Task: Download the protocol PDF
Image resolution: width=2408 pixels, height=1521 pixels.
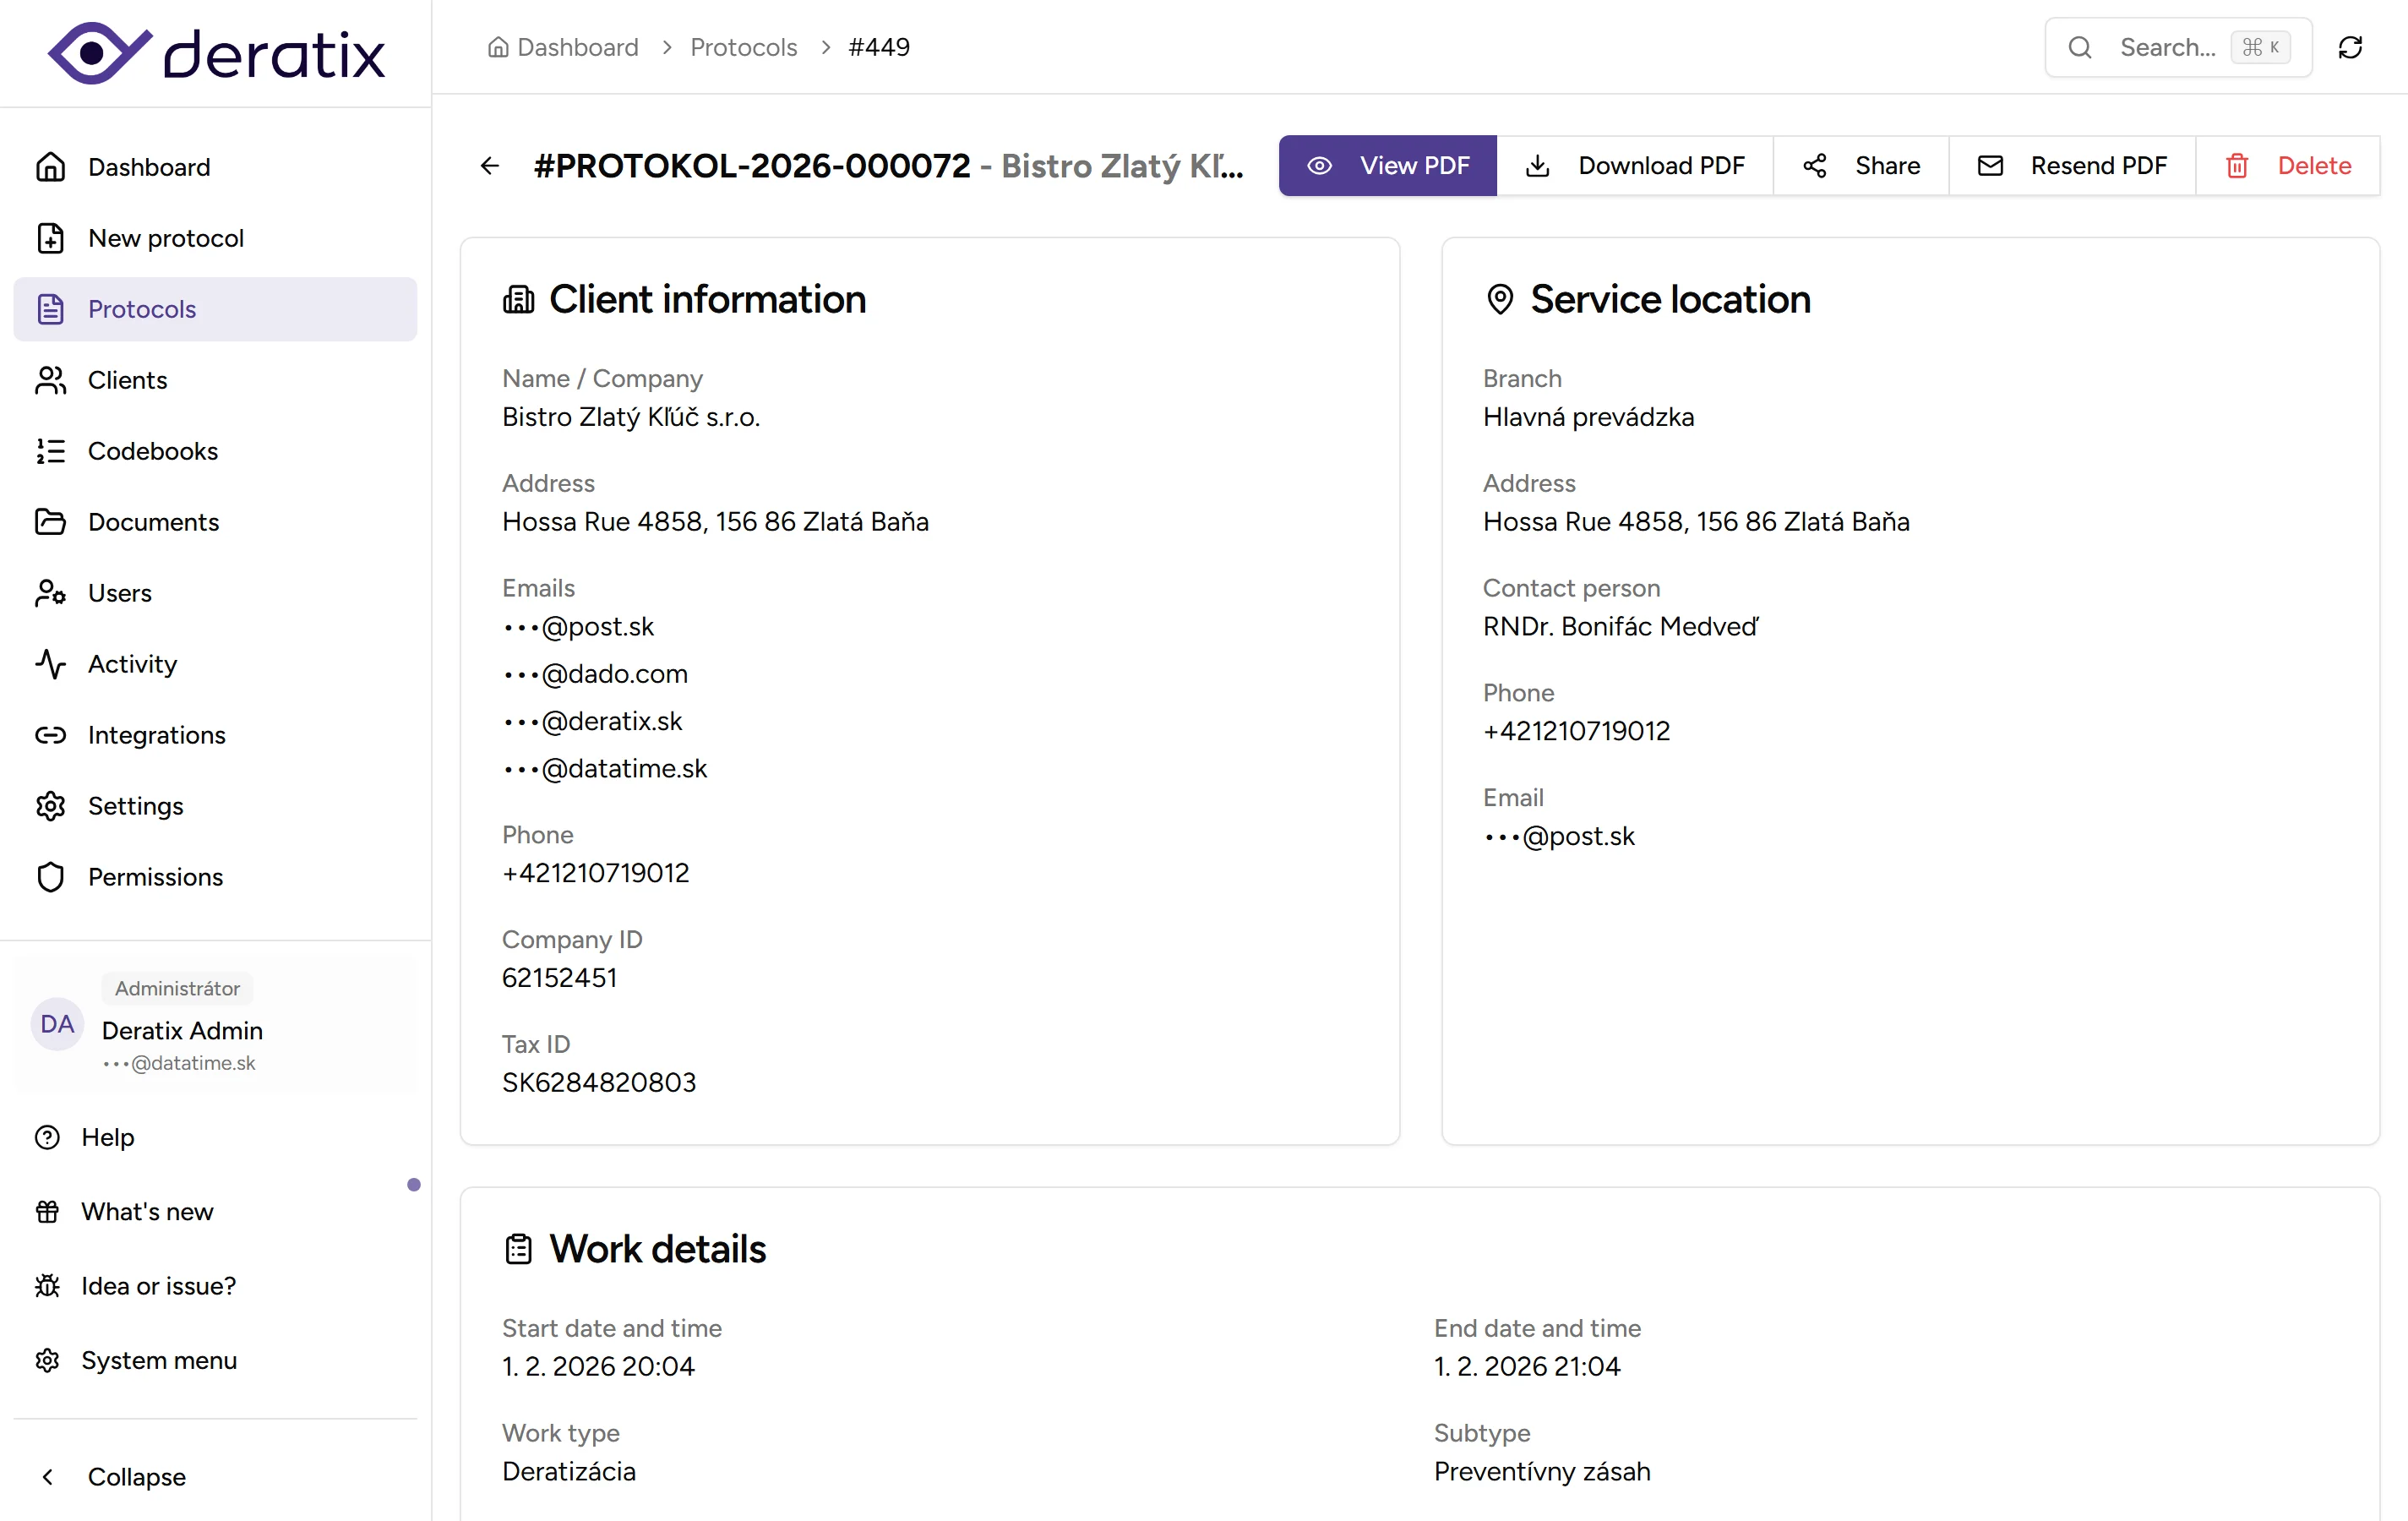Action: pos(1634,166)
